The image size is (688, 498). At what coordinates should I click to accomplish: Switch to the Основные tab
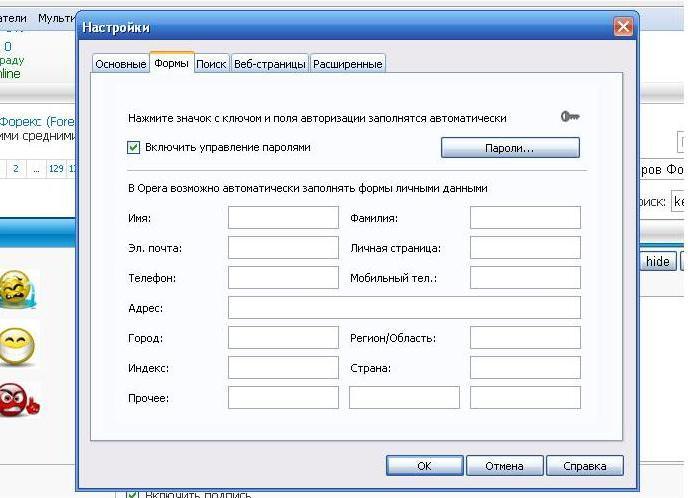tap(120, 64)
